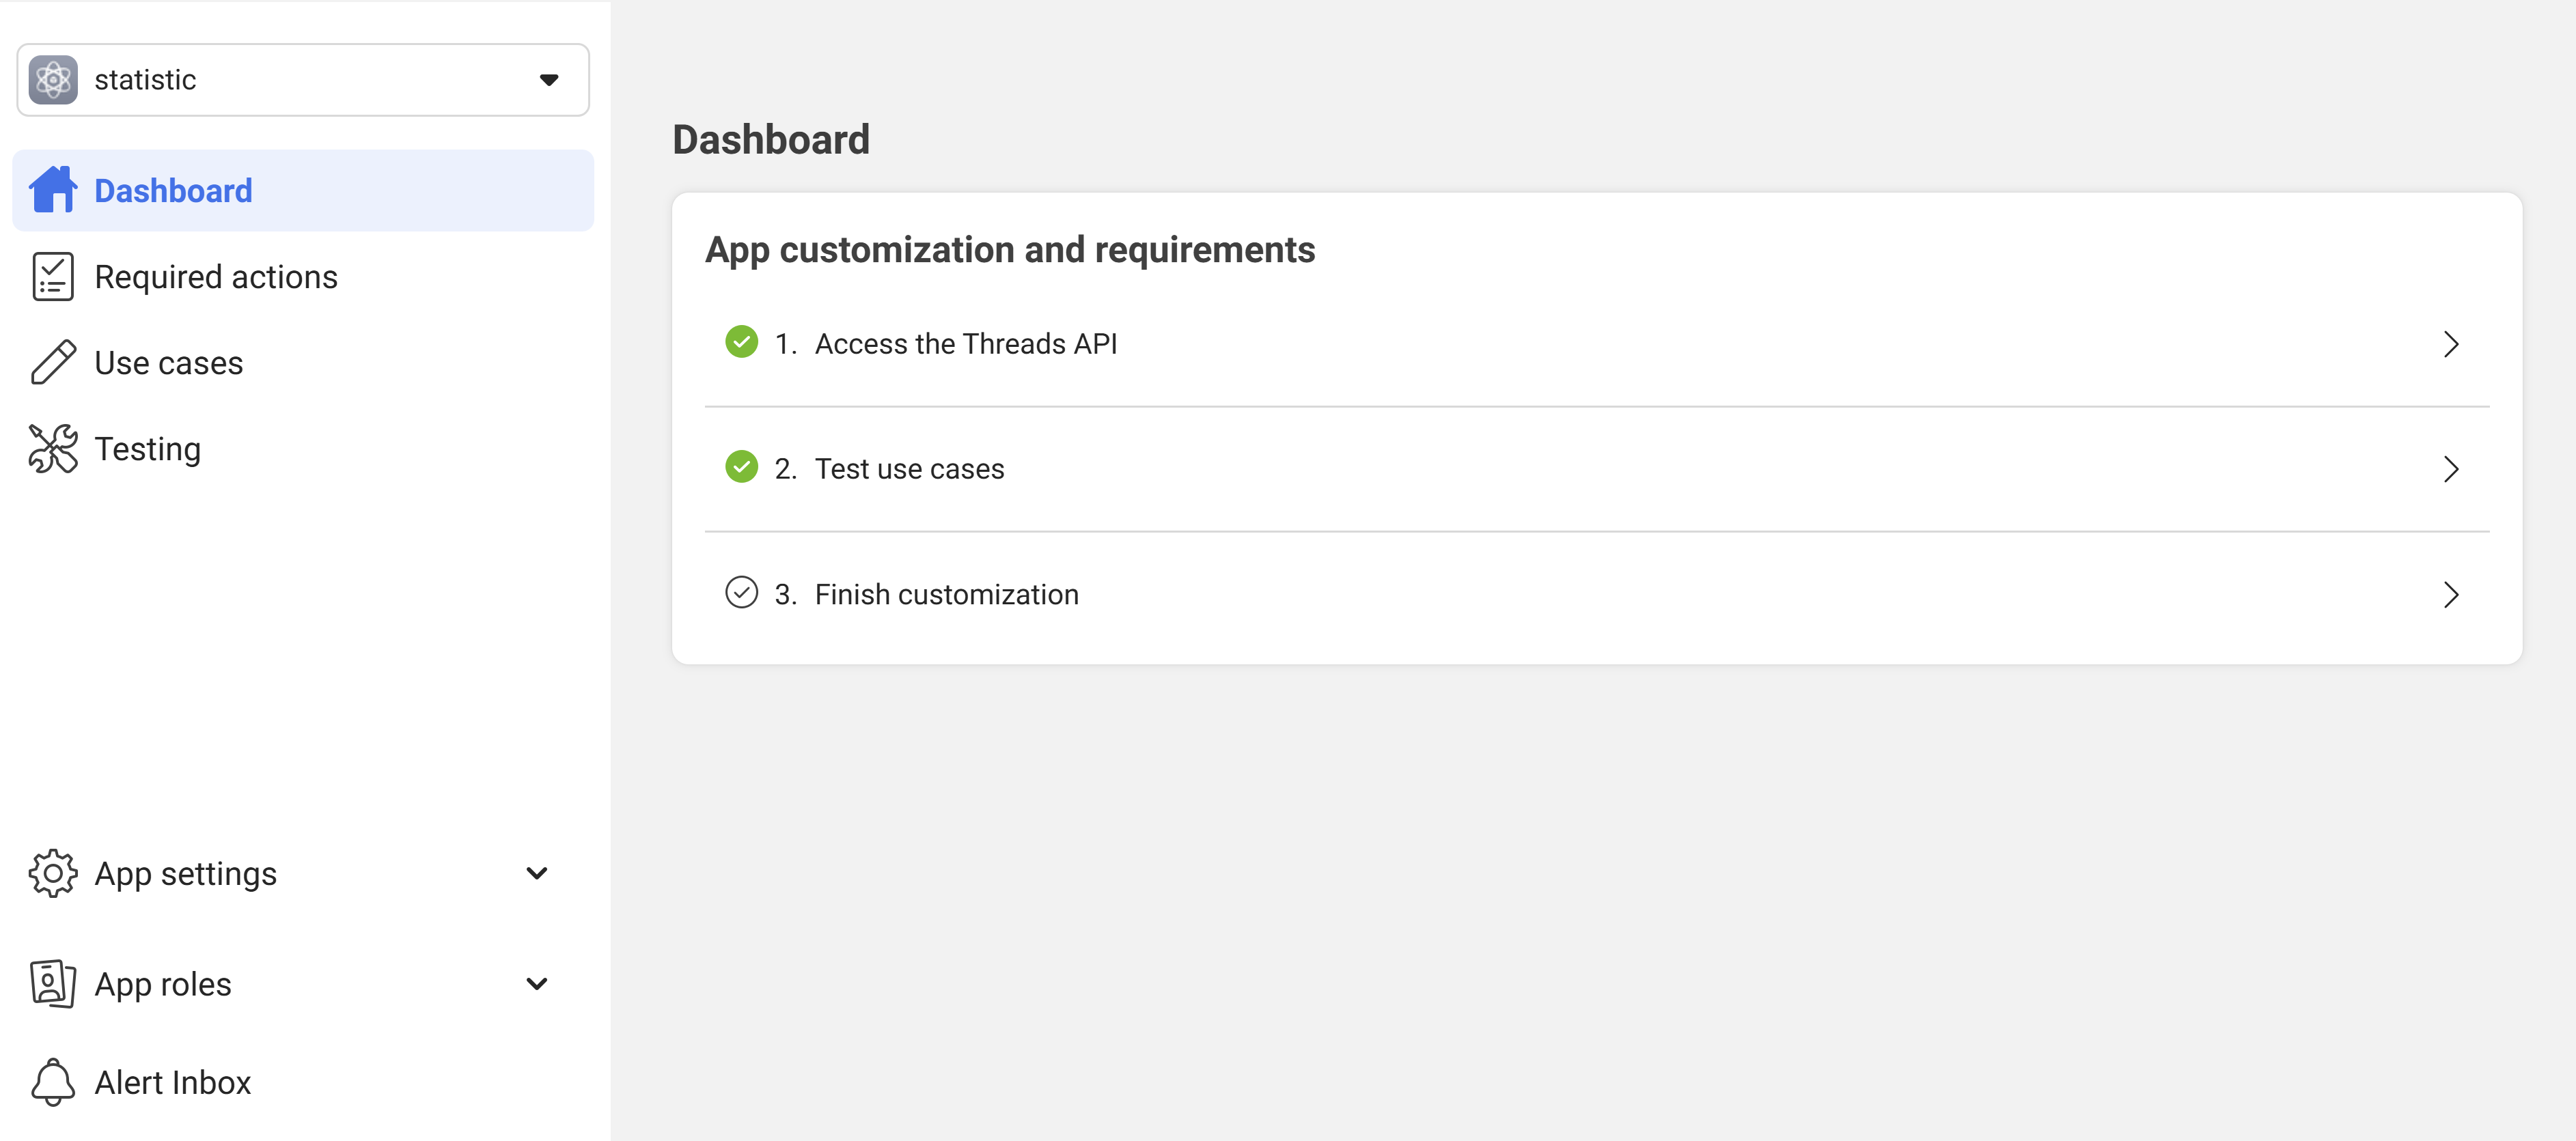
Task: Click the Dashboard home icon
Action: pyautogui.click(x=53, y=190)
